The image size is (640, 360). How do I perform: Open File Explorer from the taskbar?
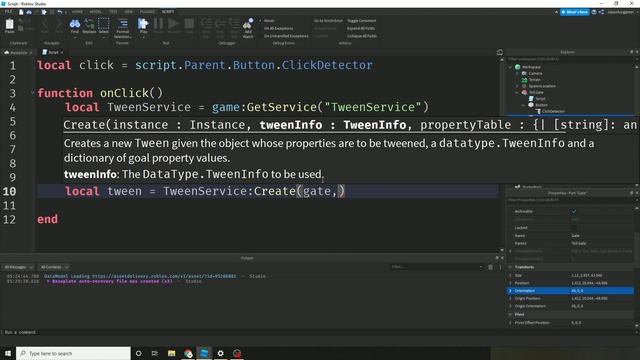[171, 353]
